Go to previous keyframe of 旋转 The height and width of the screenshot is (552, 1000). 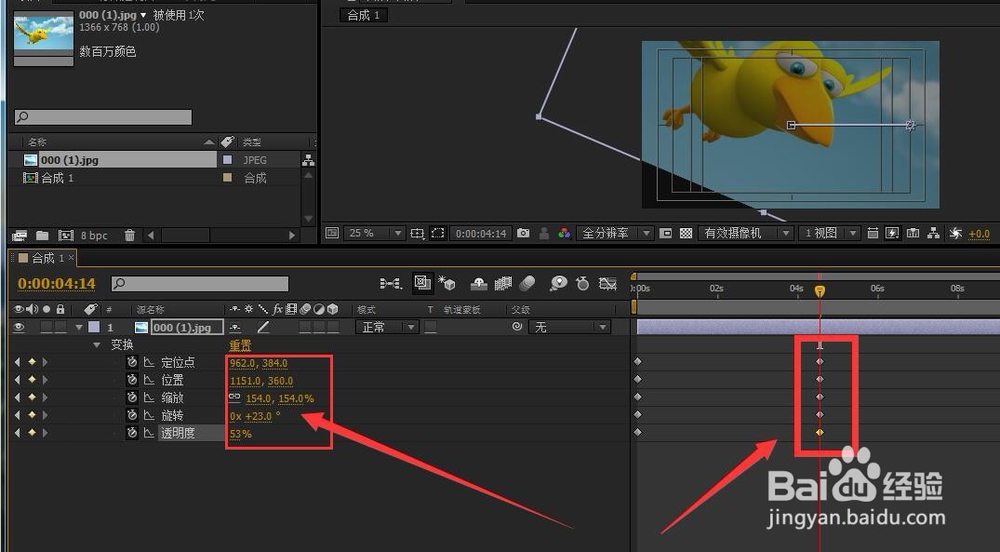pos(17,415)
